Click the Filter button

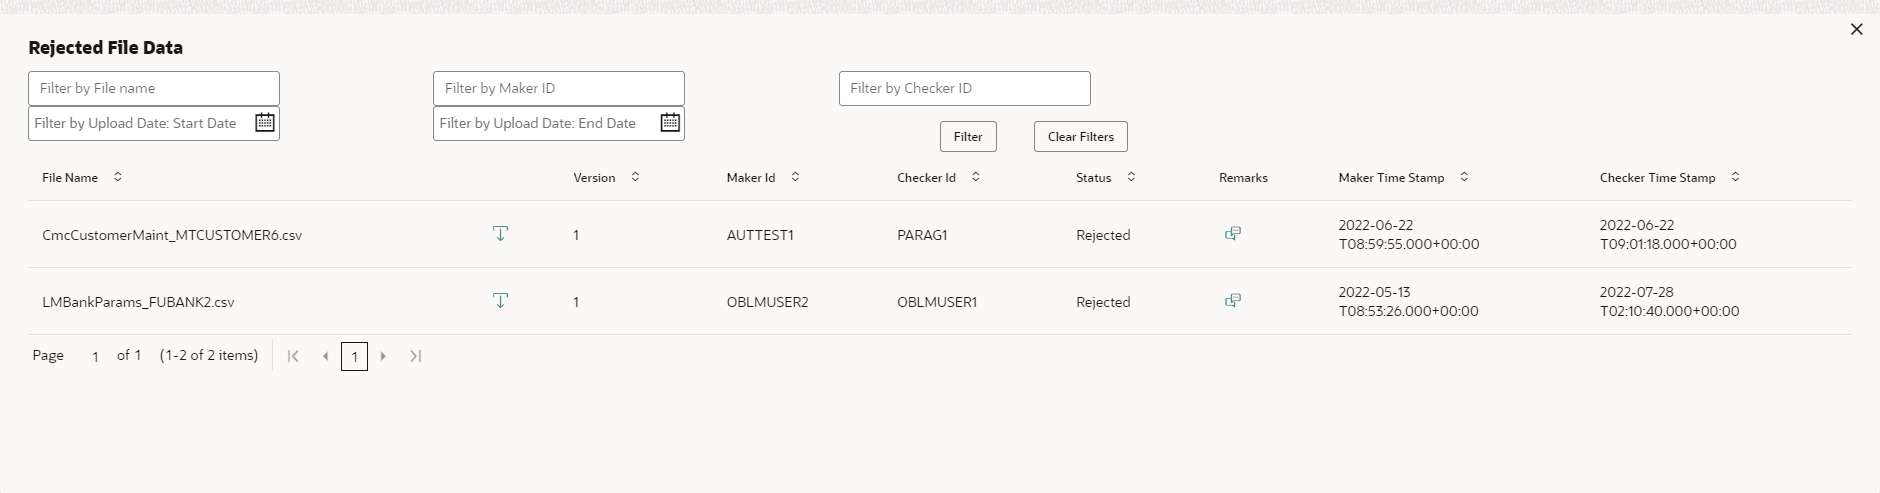(968, 137)
